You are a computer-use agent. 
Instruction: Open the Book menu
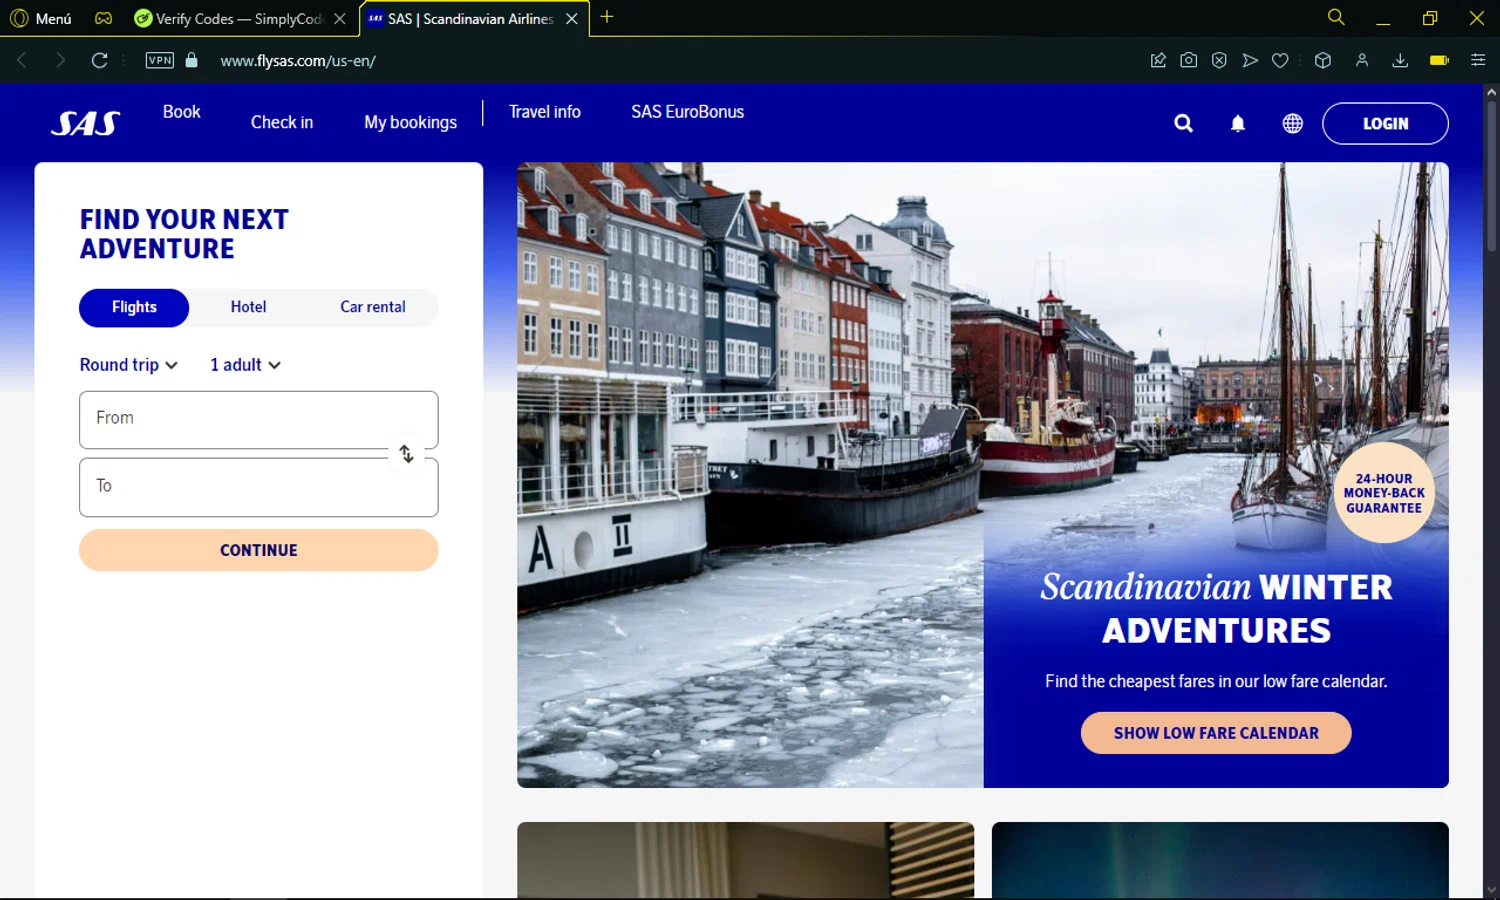tap(182, 112)
